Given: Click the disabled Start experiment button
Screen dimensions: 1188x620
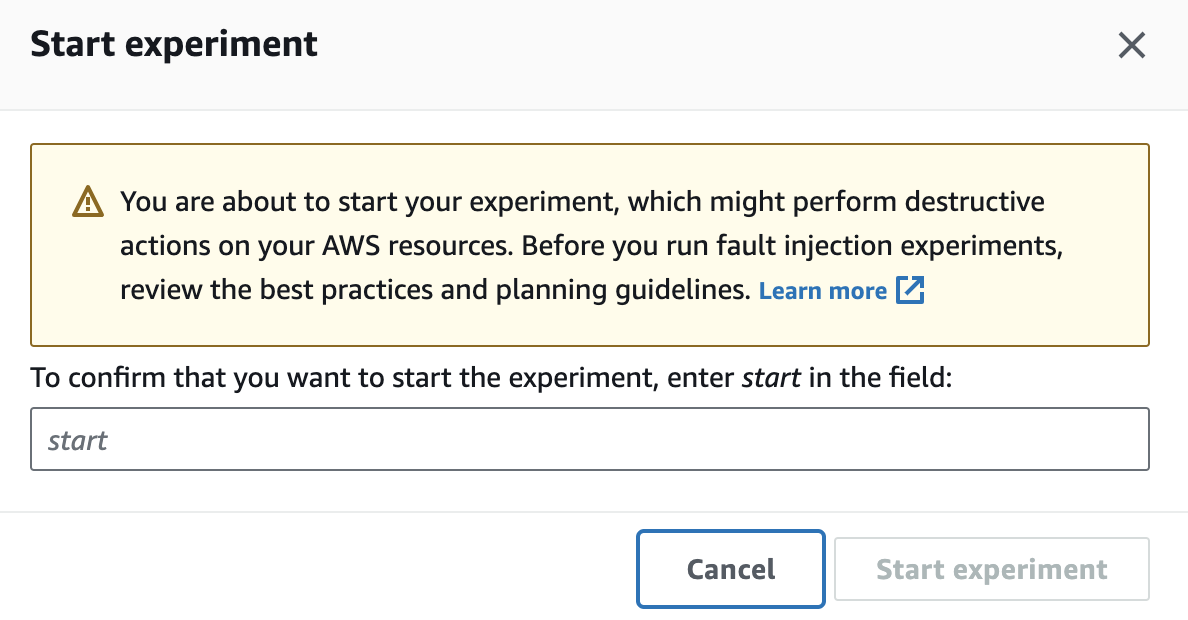Looking at the screenshot, I should (992, 569).
